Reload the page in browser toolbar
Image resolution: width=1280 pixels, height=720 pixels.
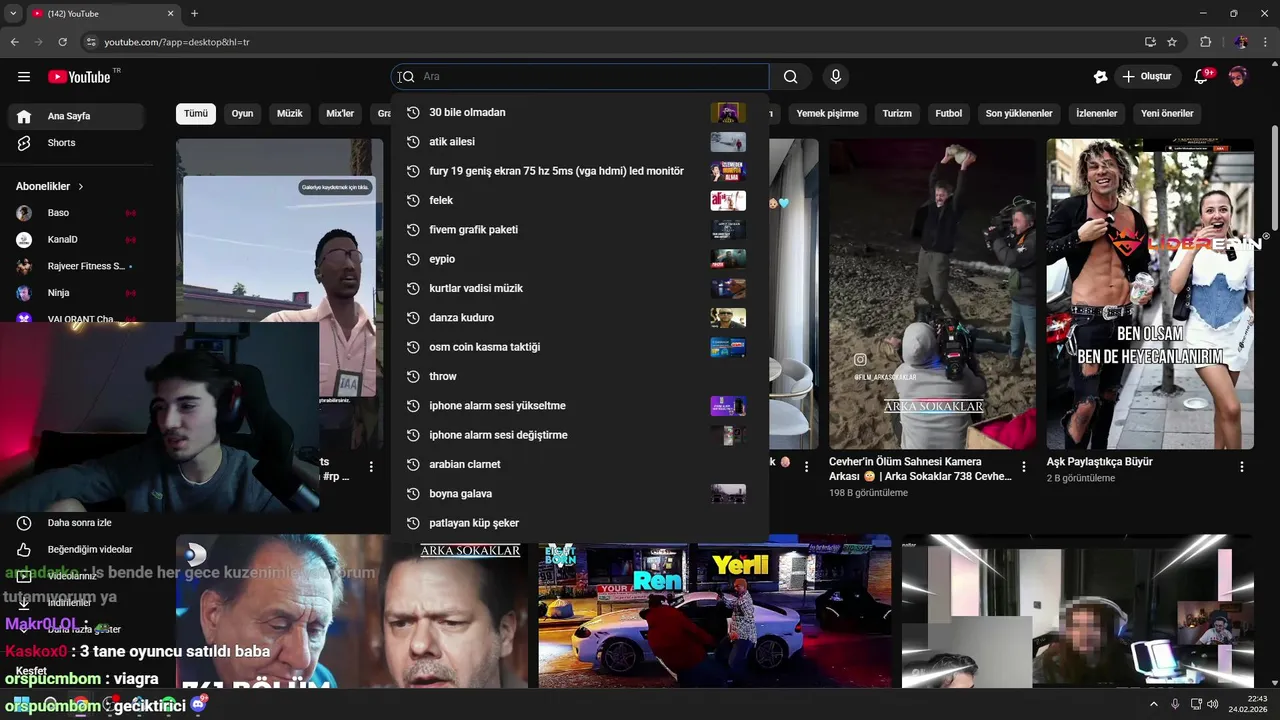click(x=63, y=42)
